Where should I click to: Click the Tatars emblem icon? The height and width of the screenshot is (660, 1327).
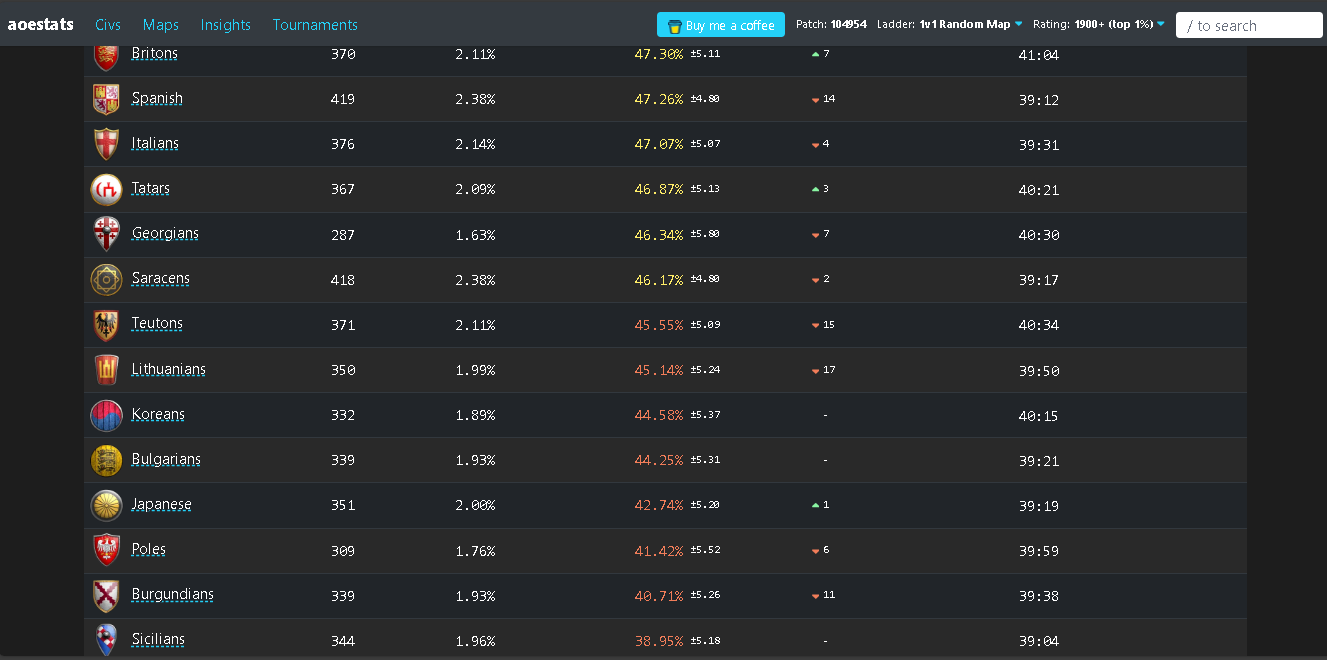(x=106, y=189)
